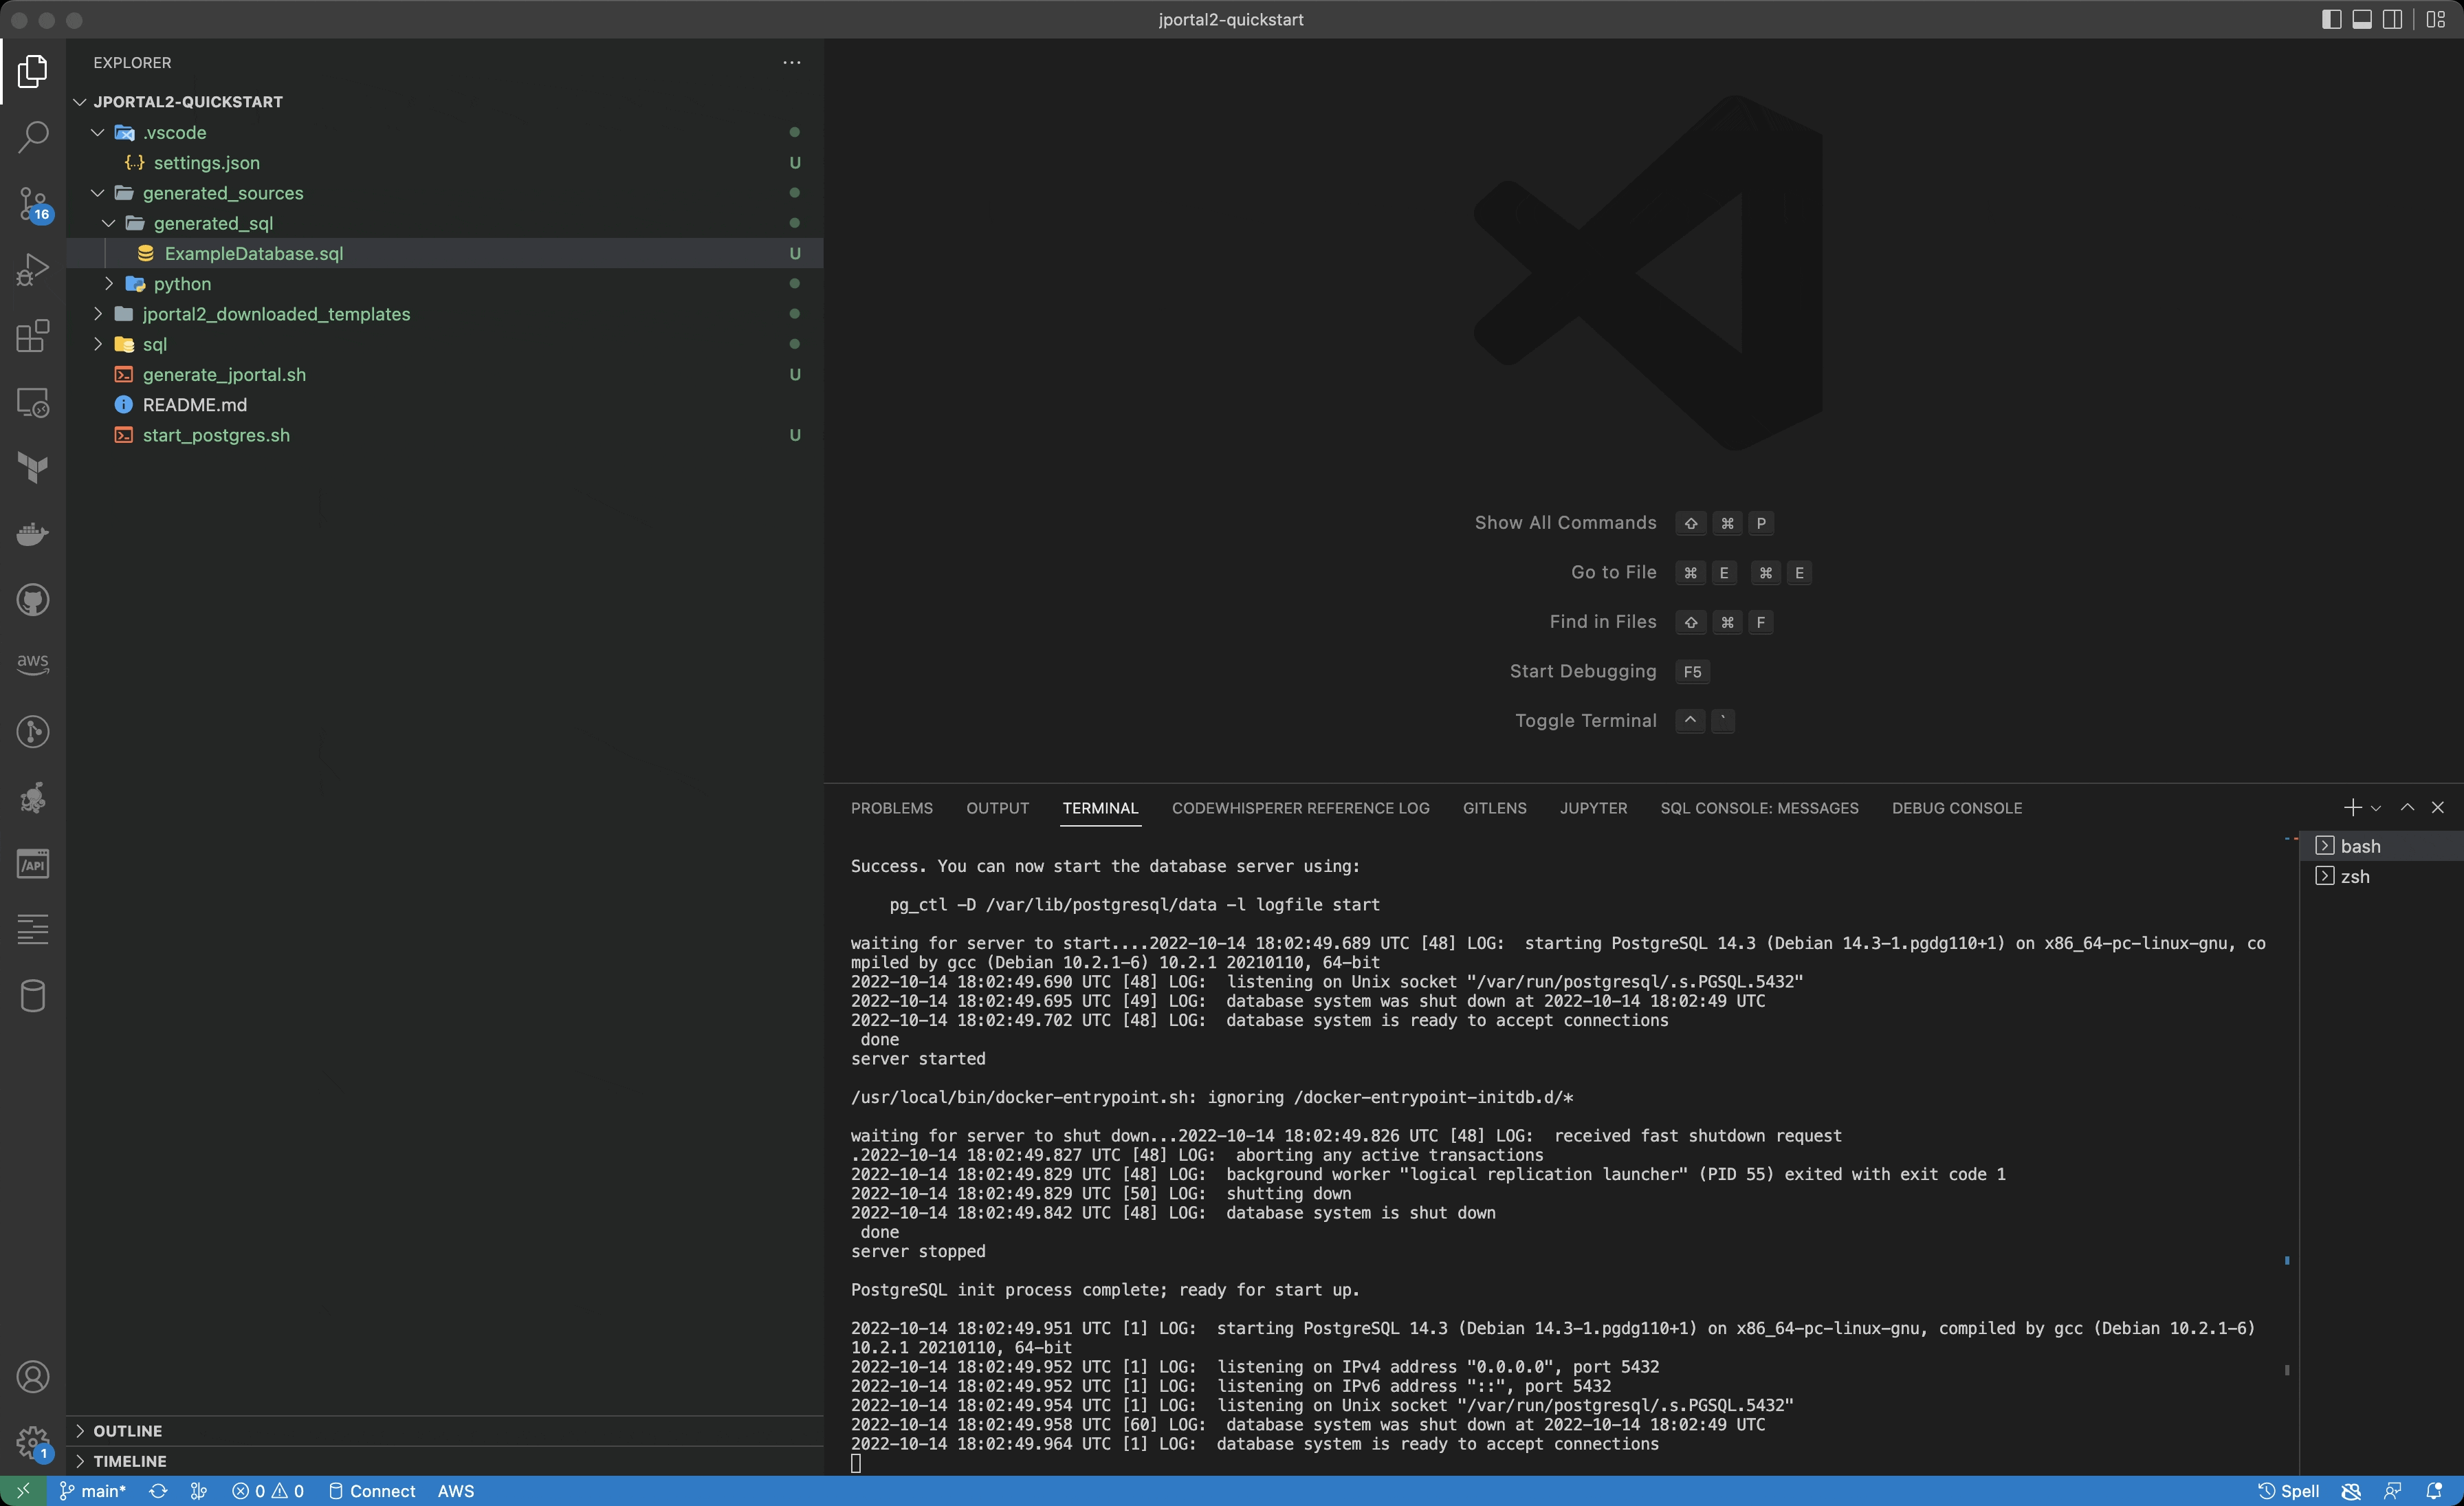Expand the TIMELINE section
This screenshot has height=1506, width=2464.
coord(80,1461)
